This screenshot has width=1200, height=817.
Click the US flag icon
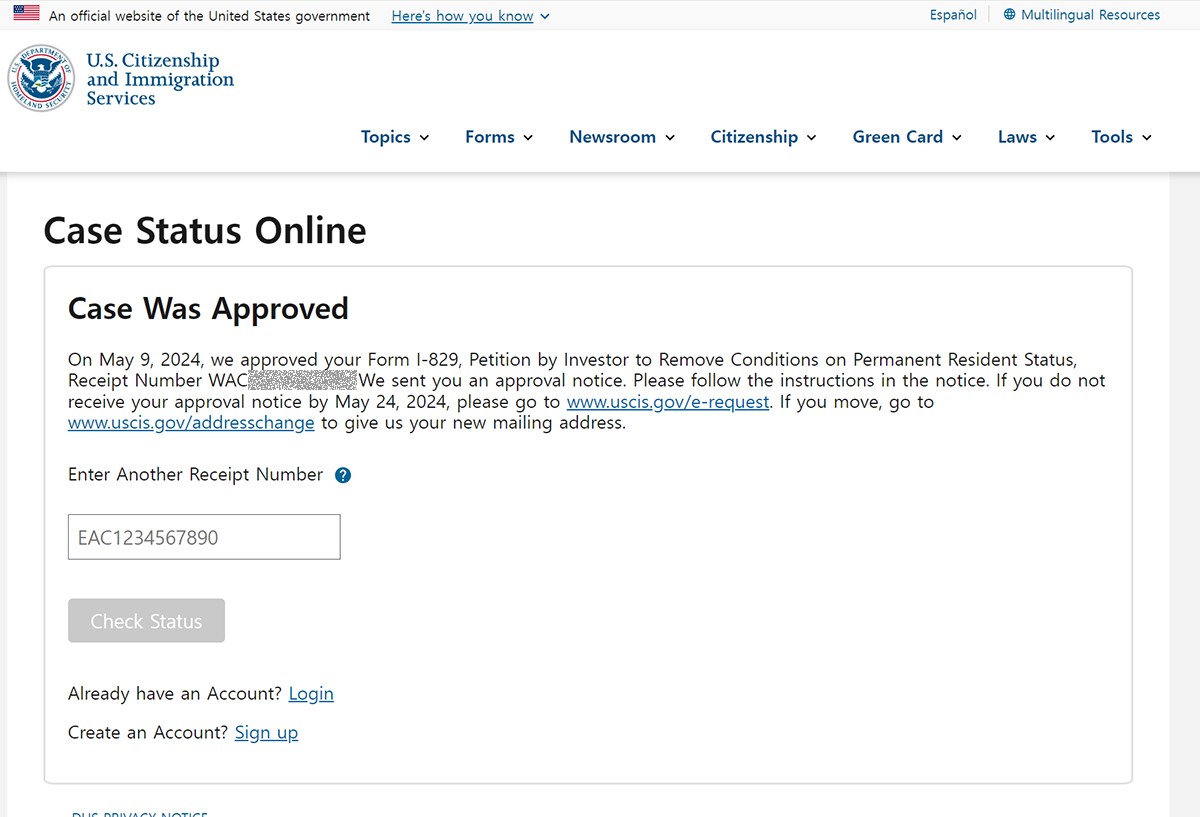[x=26, y=14]
